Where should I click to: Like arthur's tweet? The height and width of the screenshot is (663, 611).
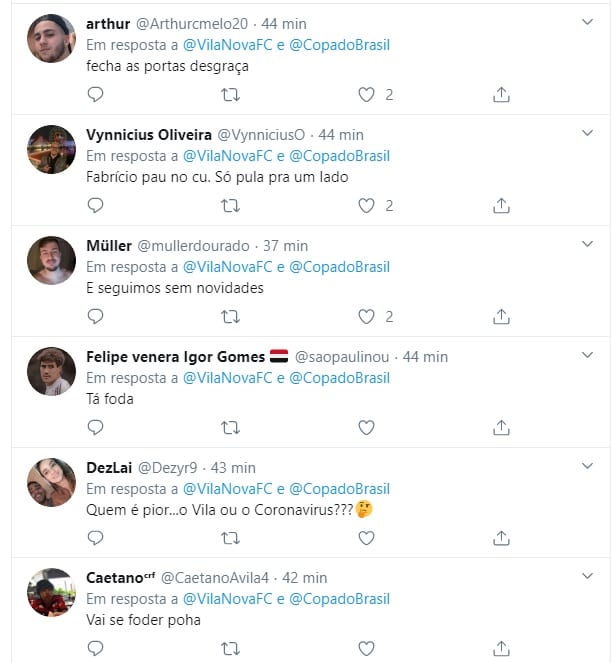tap(367, 95)
